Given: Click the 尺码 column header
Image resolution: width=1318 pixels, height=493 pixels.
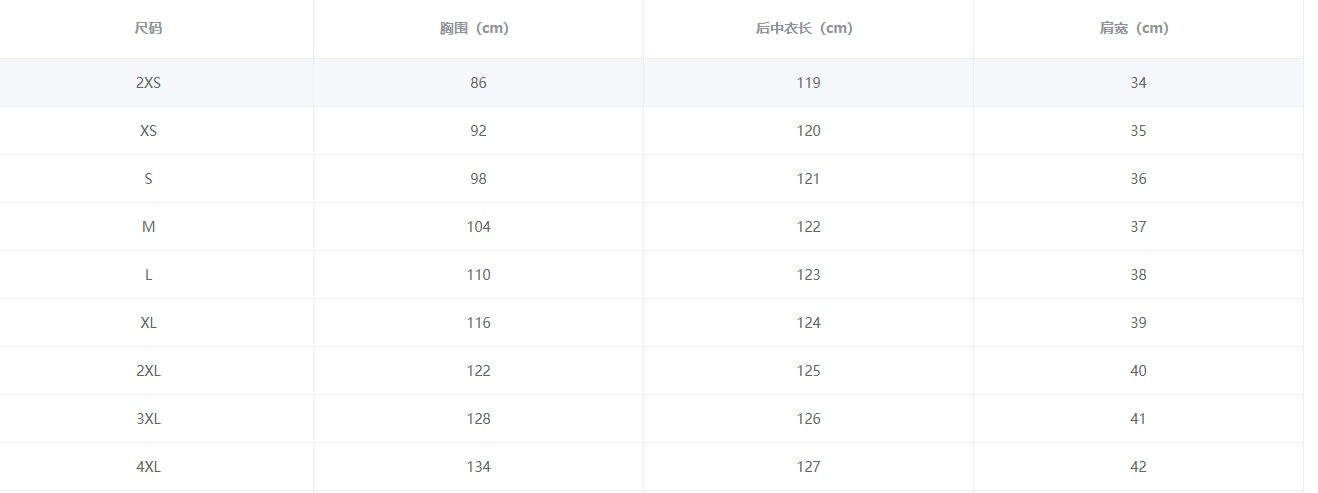Looking at the screenshot, I should [x=148, y=28].
